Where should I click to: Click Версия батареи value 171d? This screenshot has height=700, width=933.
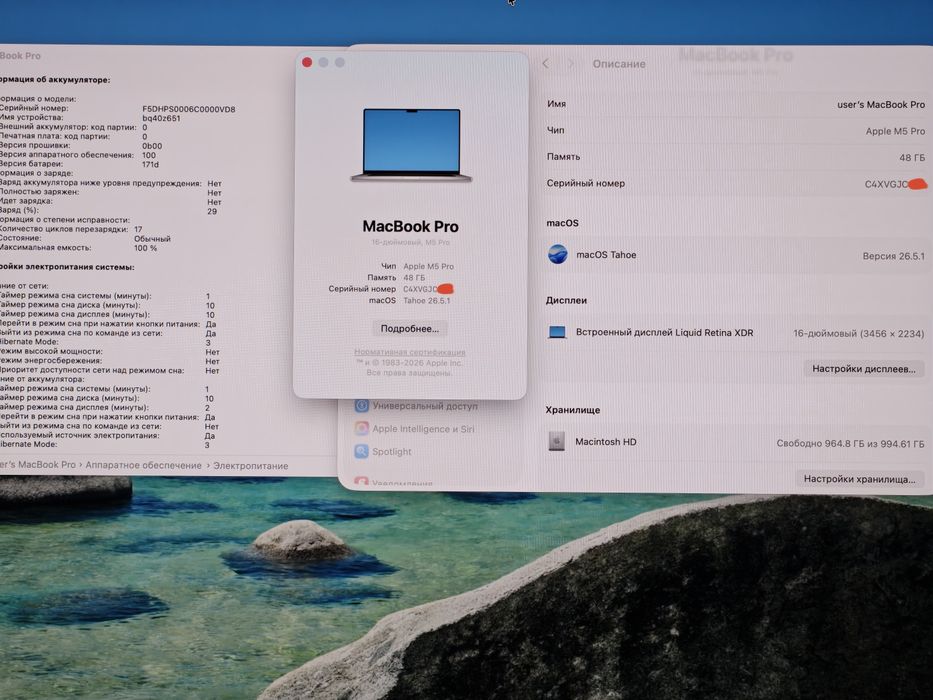(x=151, y=164)
